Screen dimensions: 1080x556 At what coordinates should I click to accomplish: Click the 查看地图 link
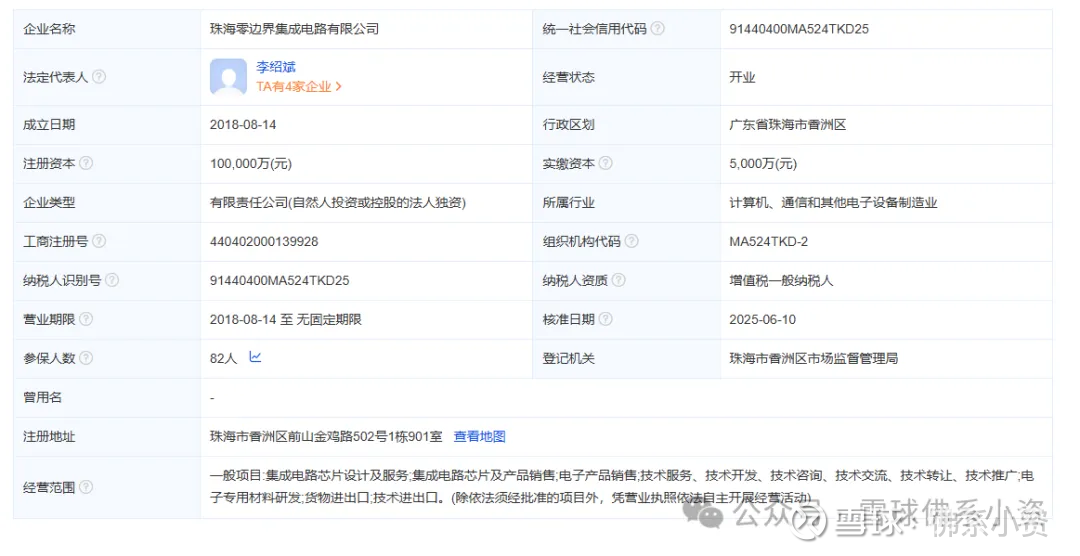[479, 436]
